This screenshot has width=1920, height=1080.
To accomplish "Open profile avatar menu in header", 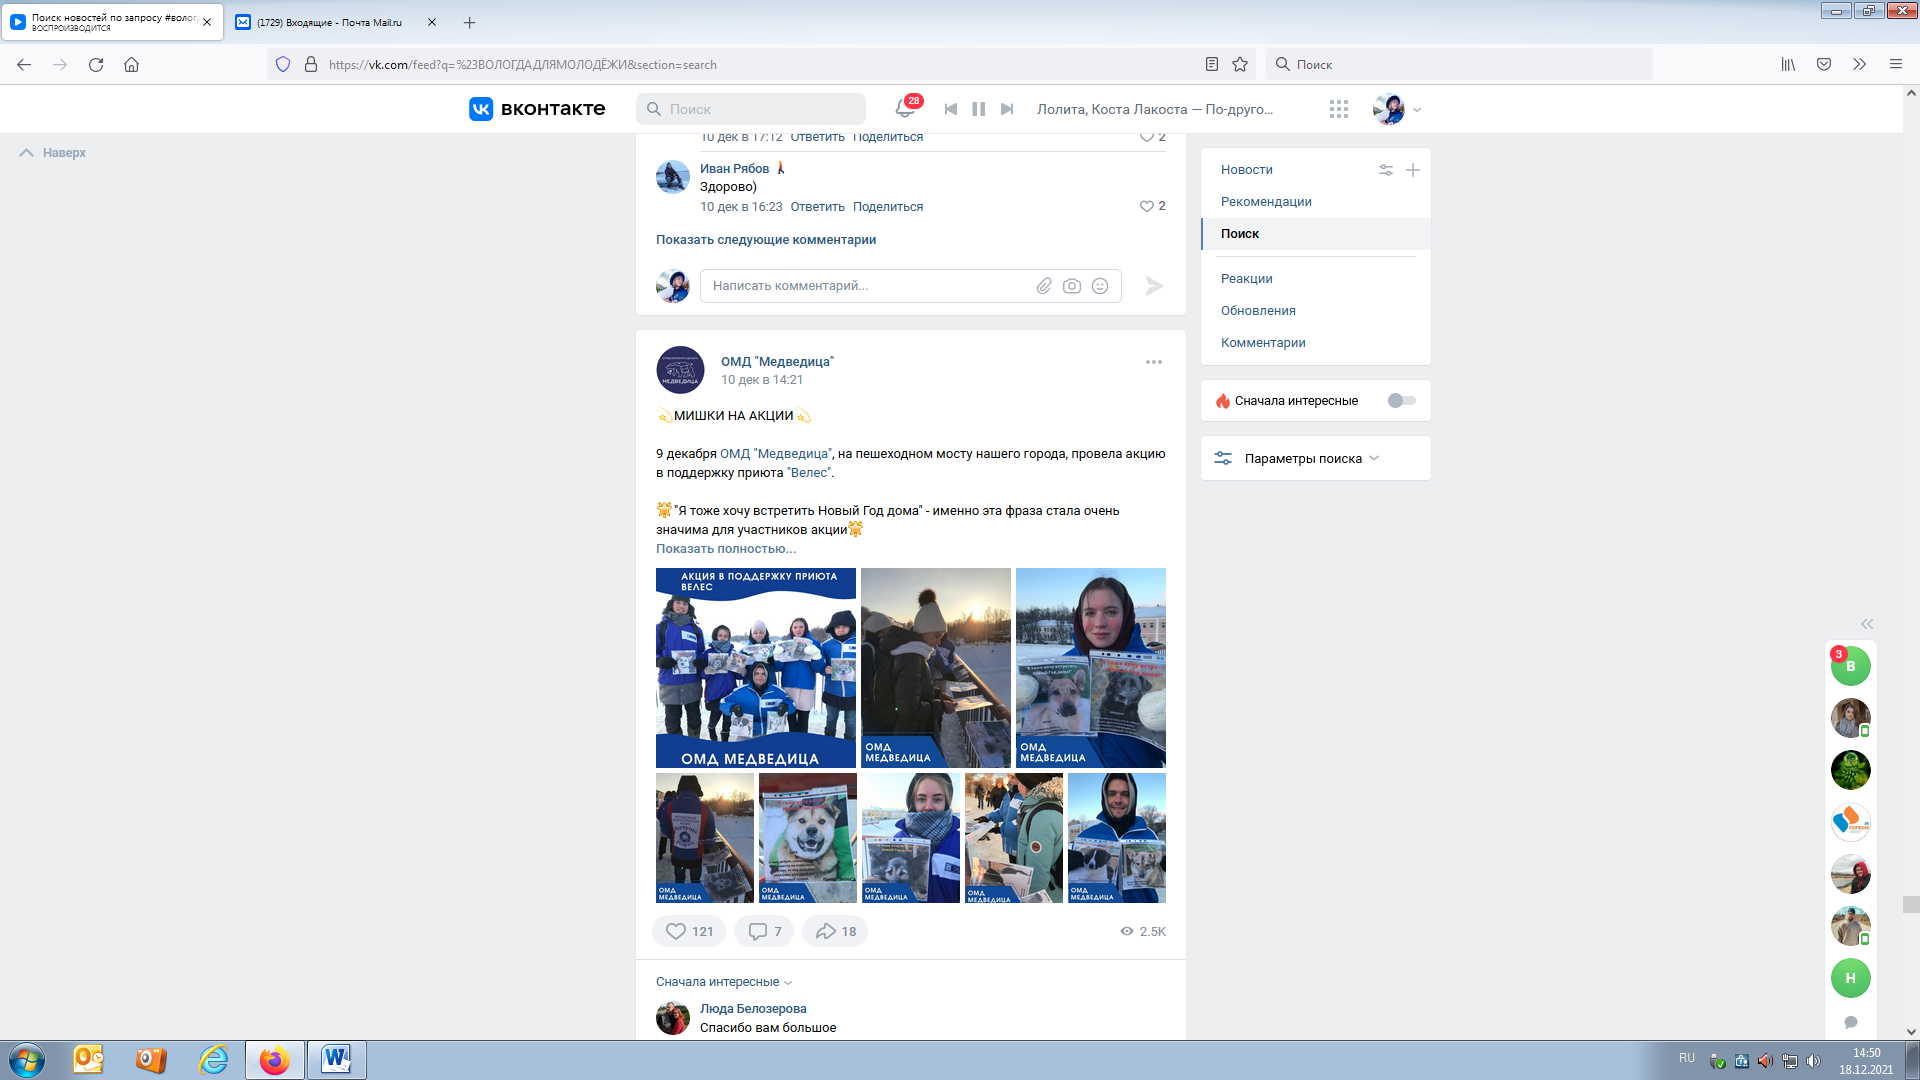I will coord(1397,109).
